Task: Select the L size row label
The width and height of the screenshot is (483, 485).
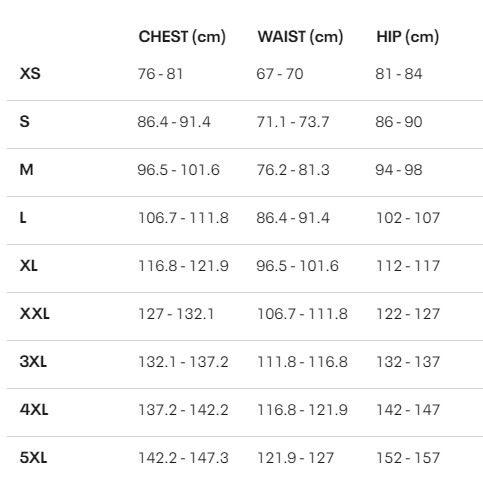Action: click(23, 218)
